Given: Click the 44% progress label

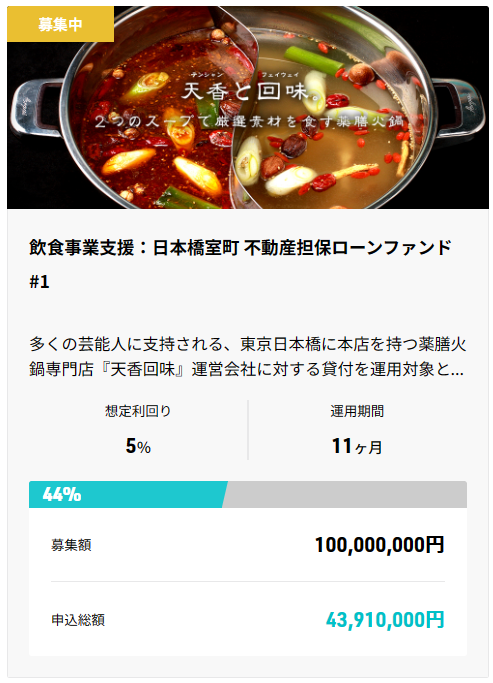Looking at the screenshot, I should point(62,494).
